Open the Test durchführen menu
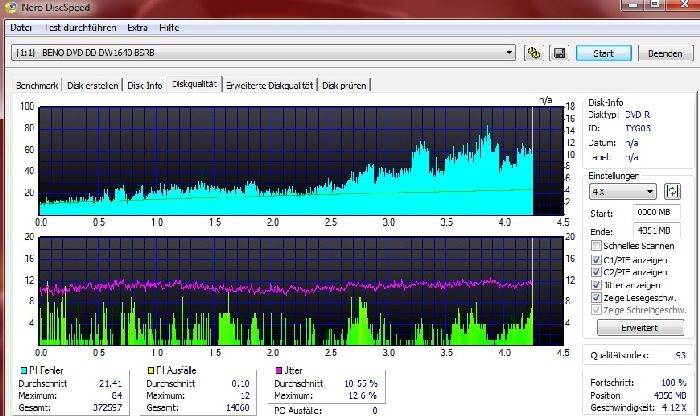The image size is (700, 416). click(x=81, y=28)
